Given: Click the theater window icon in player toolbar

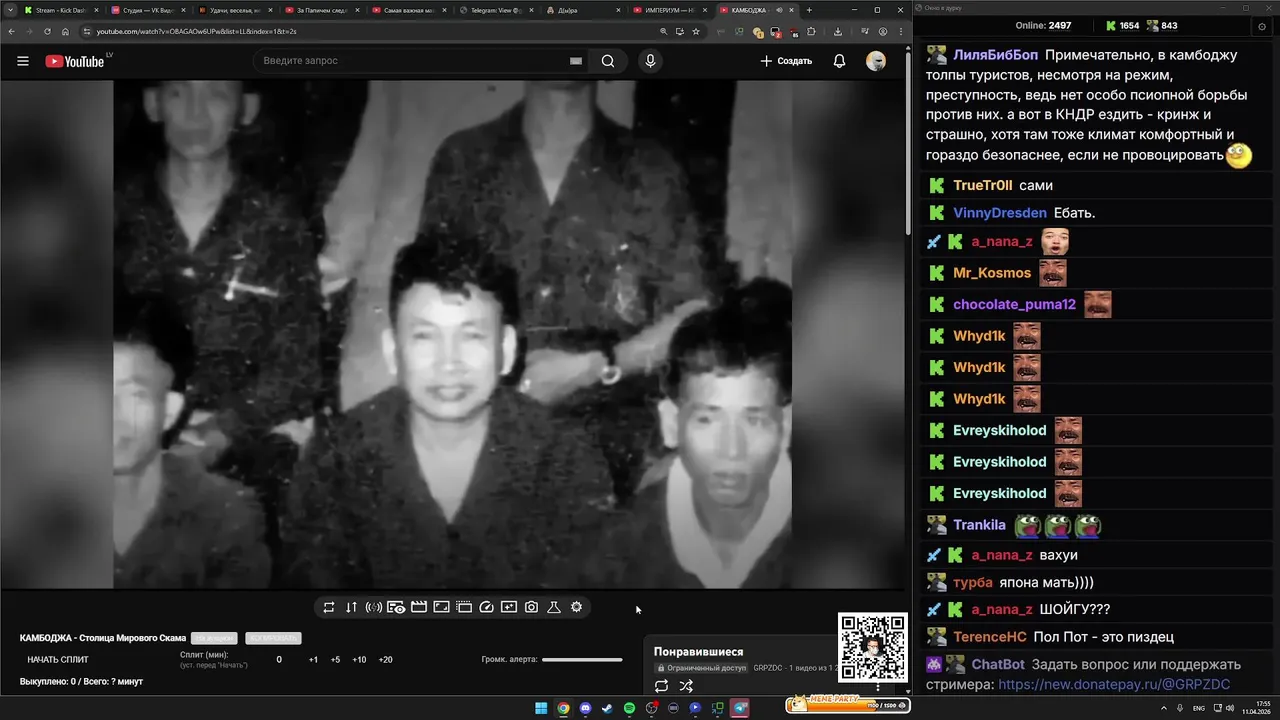Looking at the screenshot, I should point(464,607).
